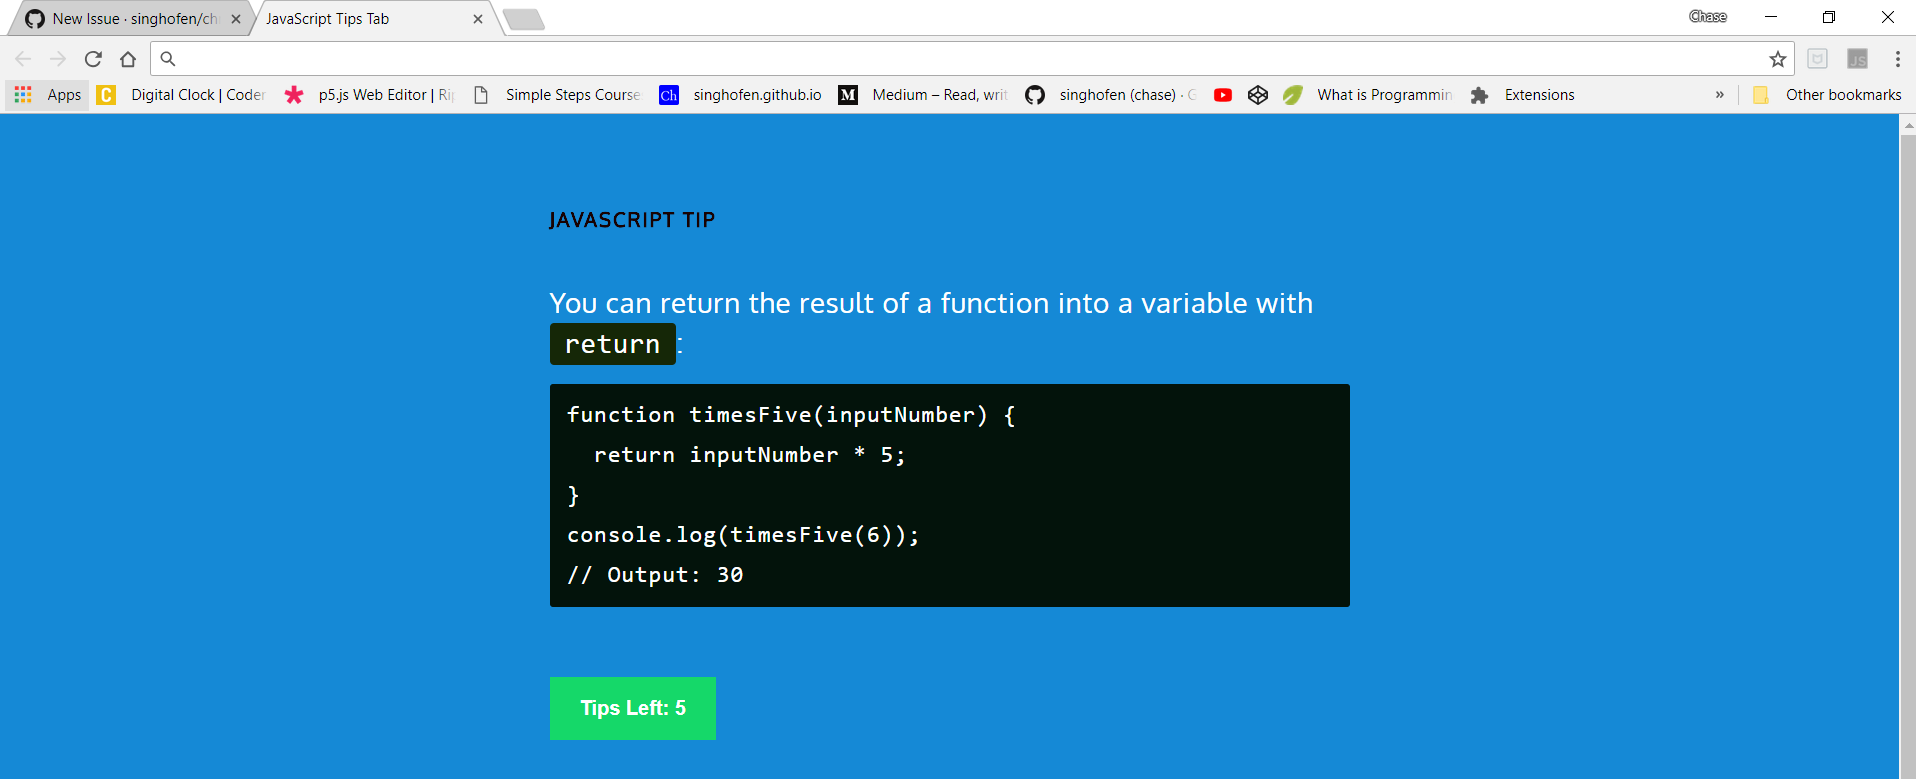
Task: Click the Chase profile button
Action: pos(1708,16)
